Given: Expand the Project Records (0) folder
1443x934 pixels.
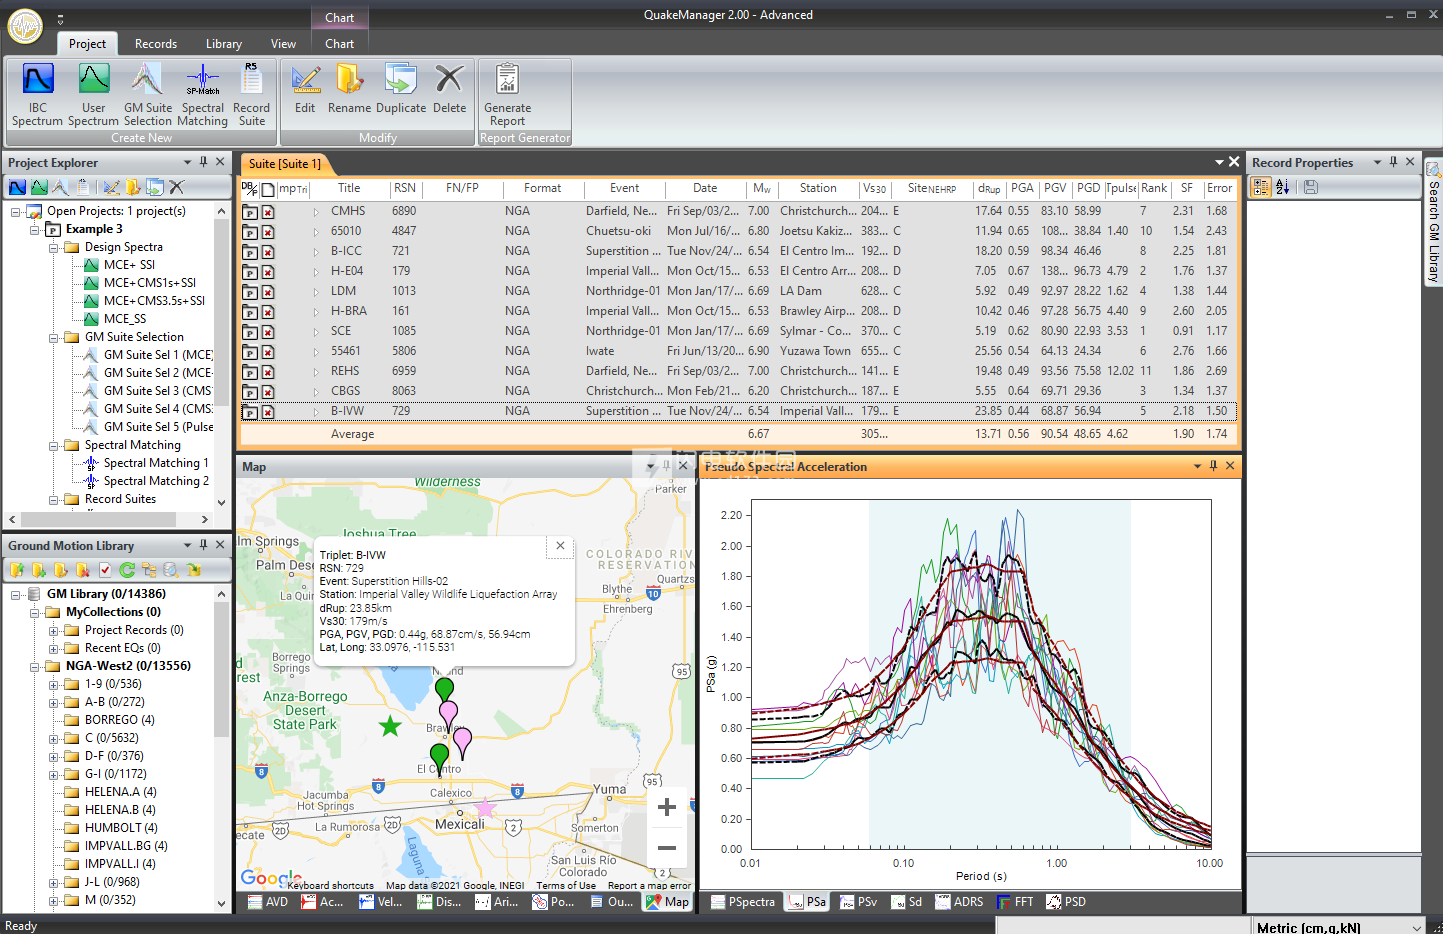Looking at the screenshot, I should coord(54,630).
